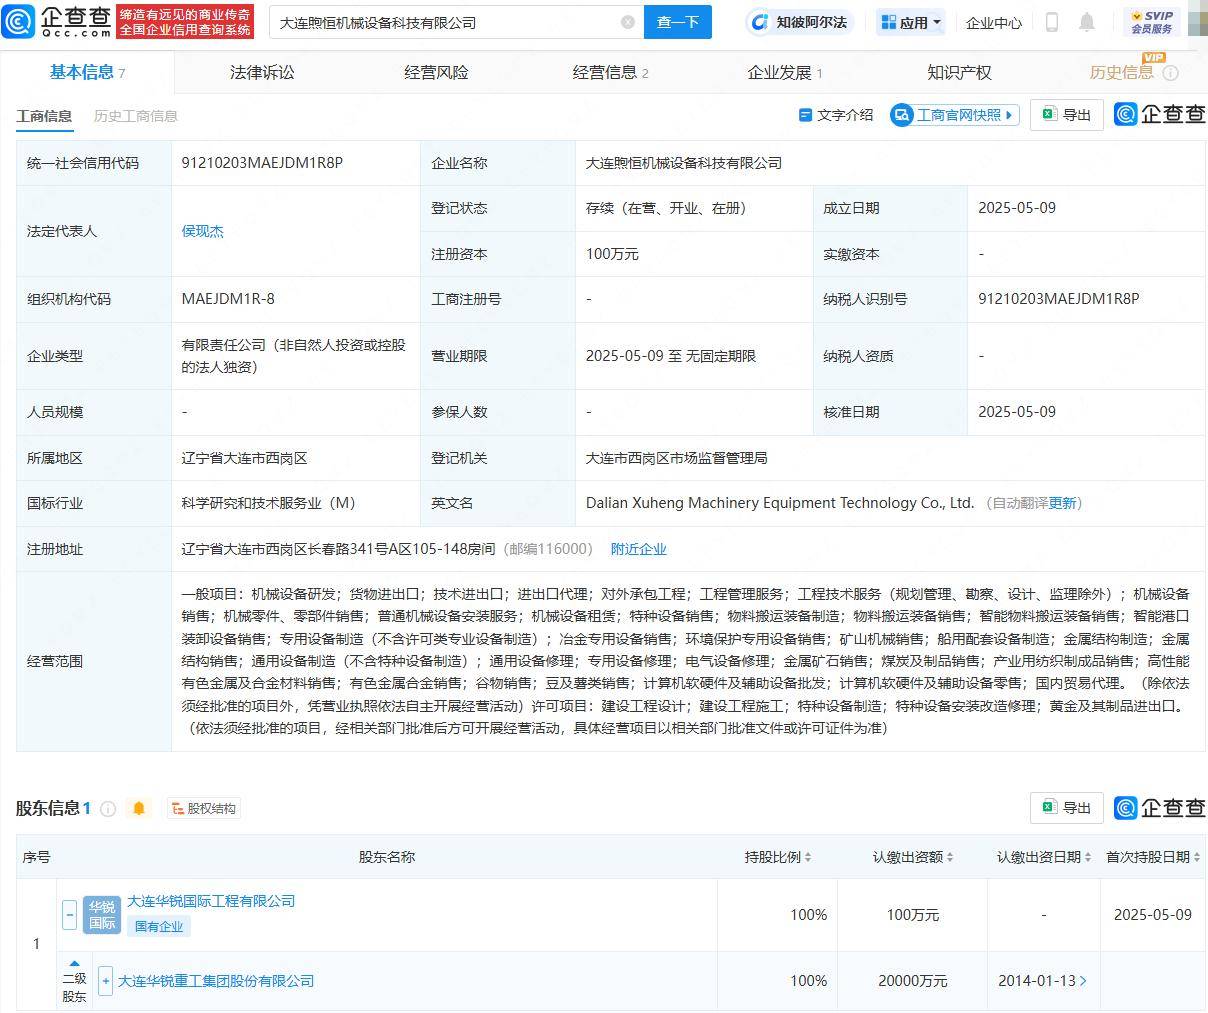Click the 营业期限 value

[671, 356]
